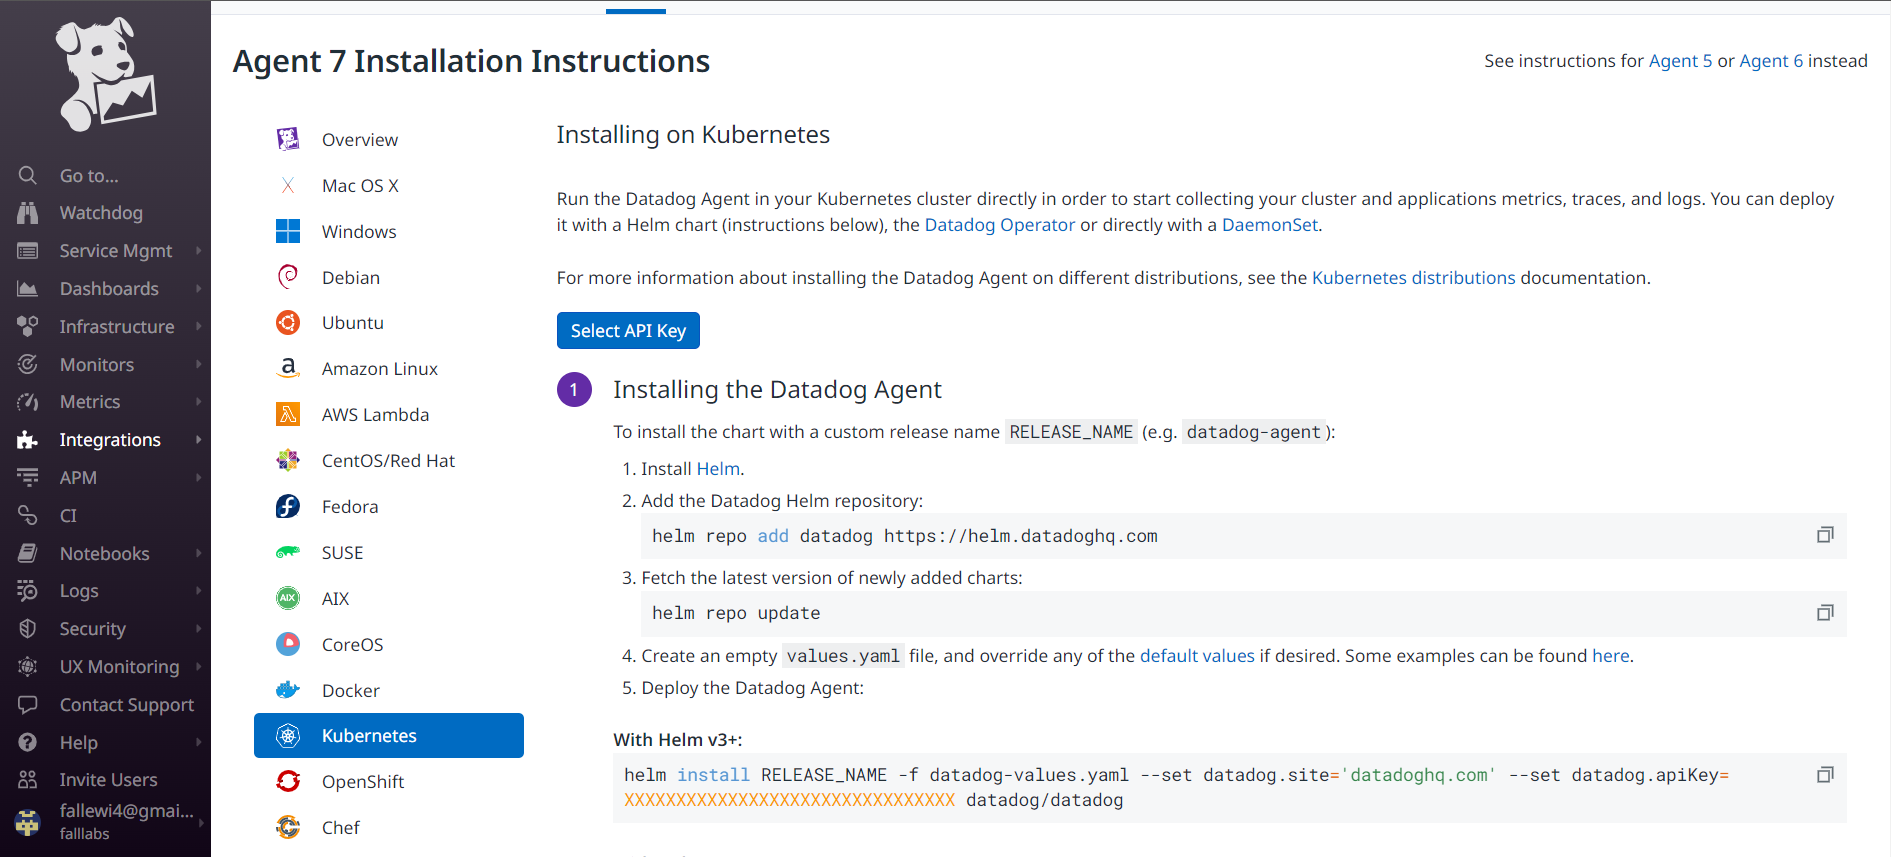Copy the helm install command

coord(1825,775)
